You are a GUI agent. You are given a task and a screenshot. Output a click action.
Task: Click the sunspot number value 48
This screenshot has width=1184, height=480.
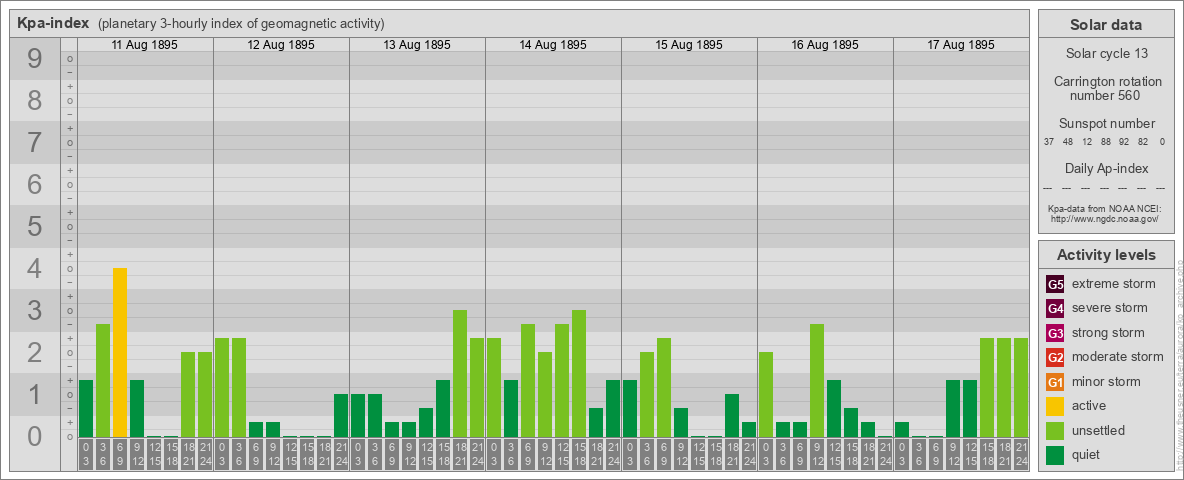1068,142
